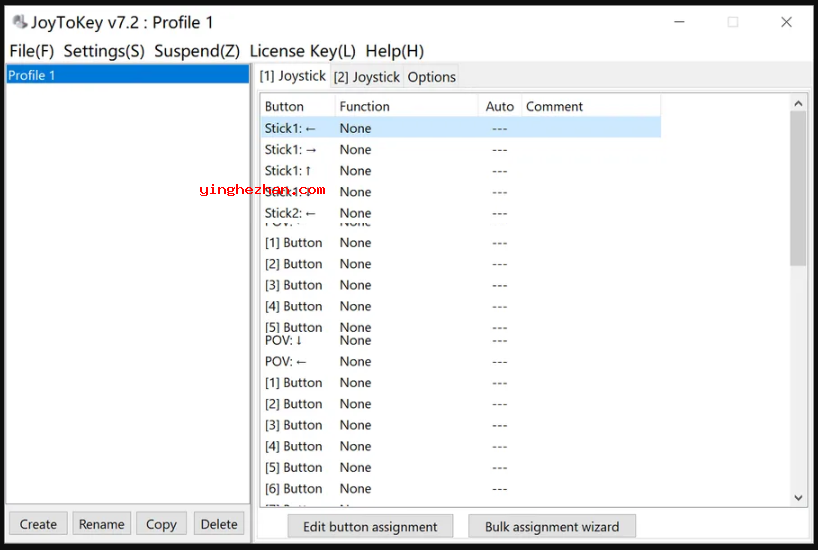Select Profile 1 in the profile list
The width and height of the screenshot is (818, 550).
[127, 75]
